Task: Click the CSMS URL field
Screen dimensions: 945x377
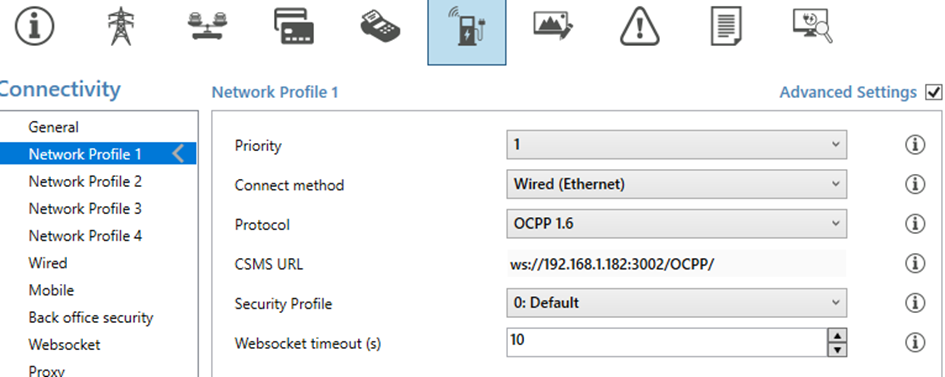Action: coord(676,263)
